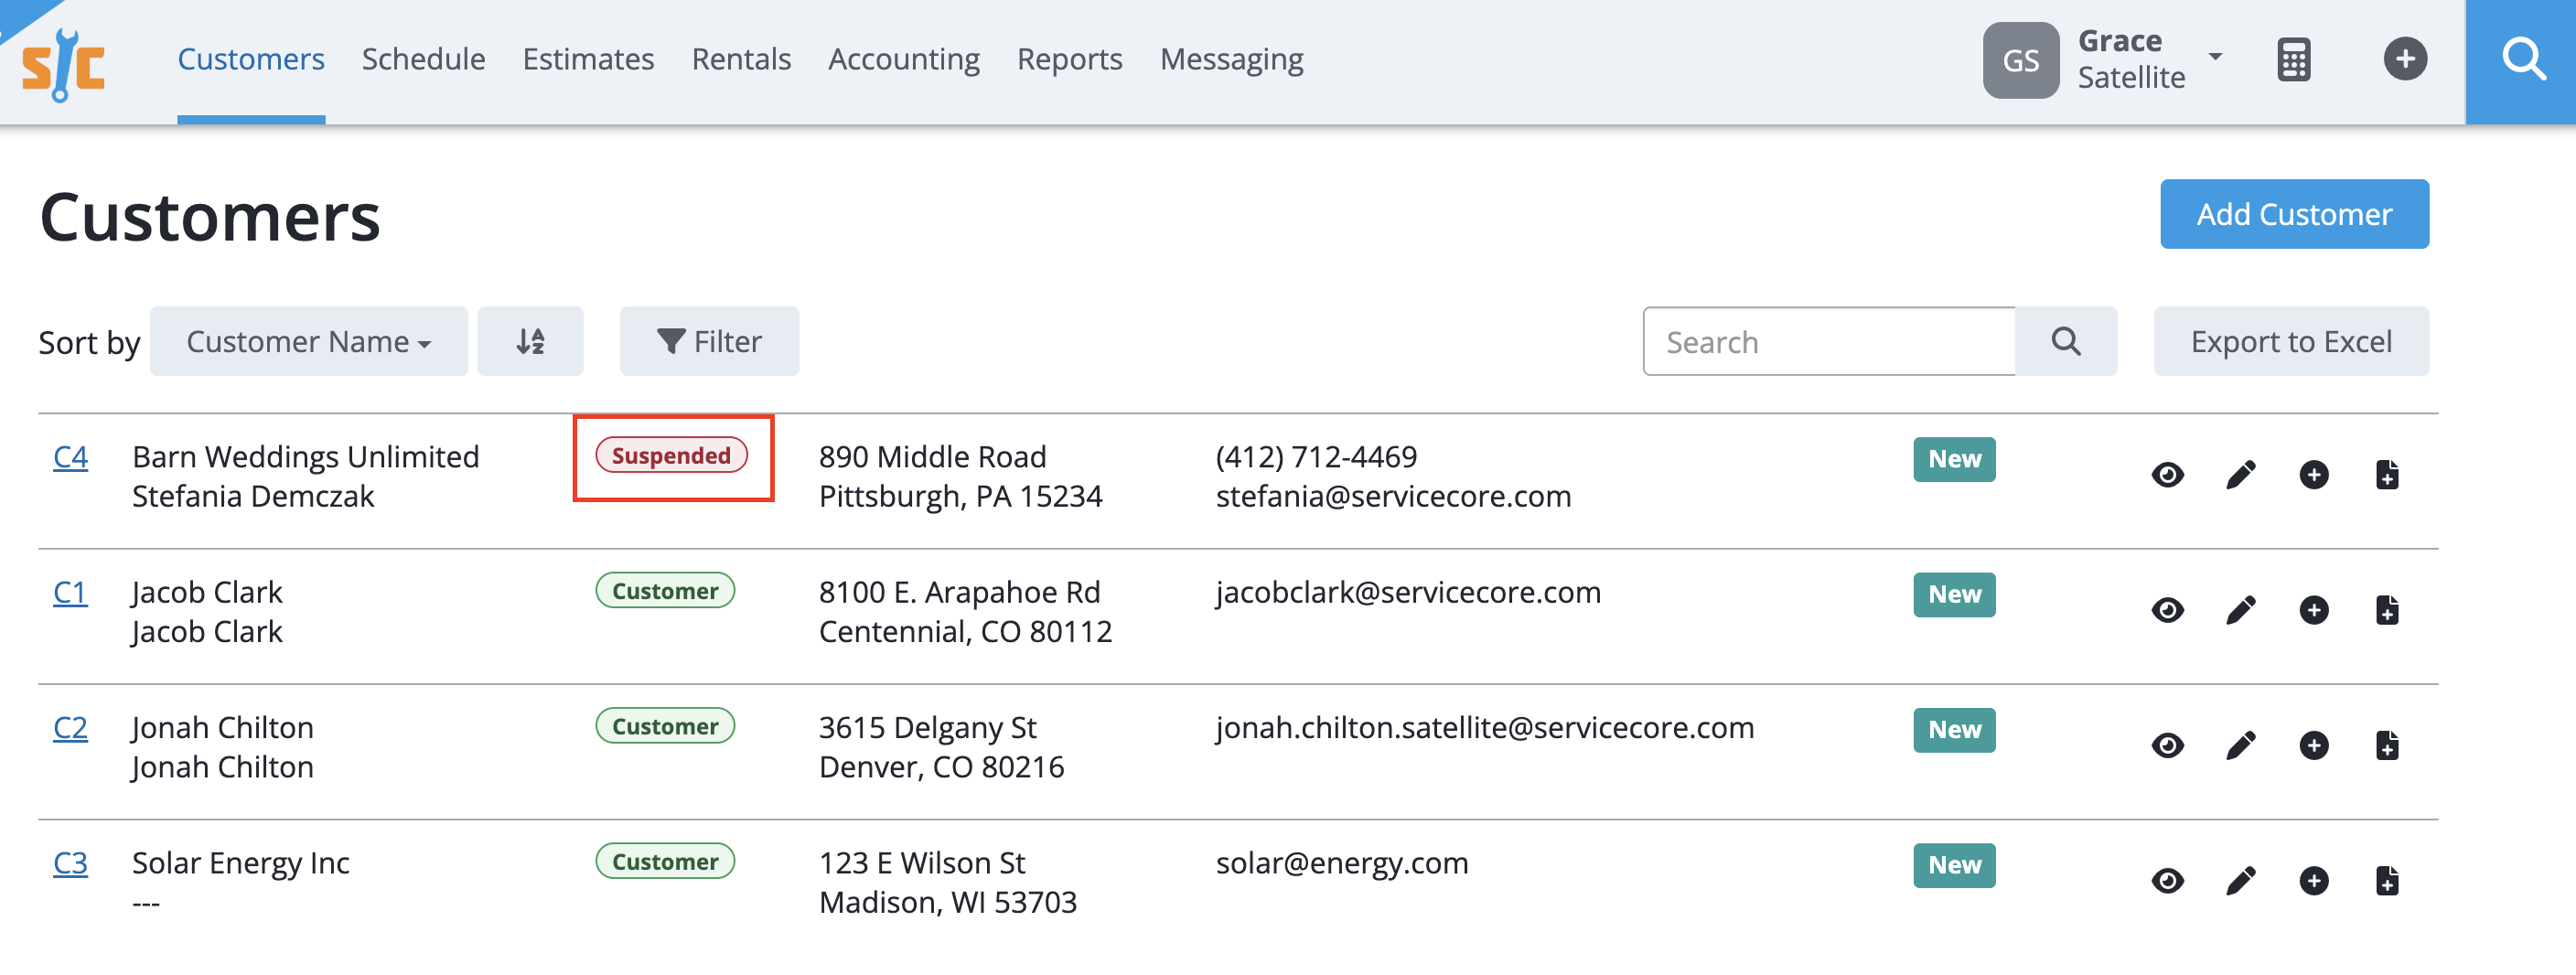Open Grace Satellite account dropdown arrow
Viewport: 2576px width, 975px height.
2215,57
